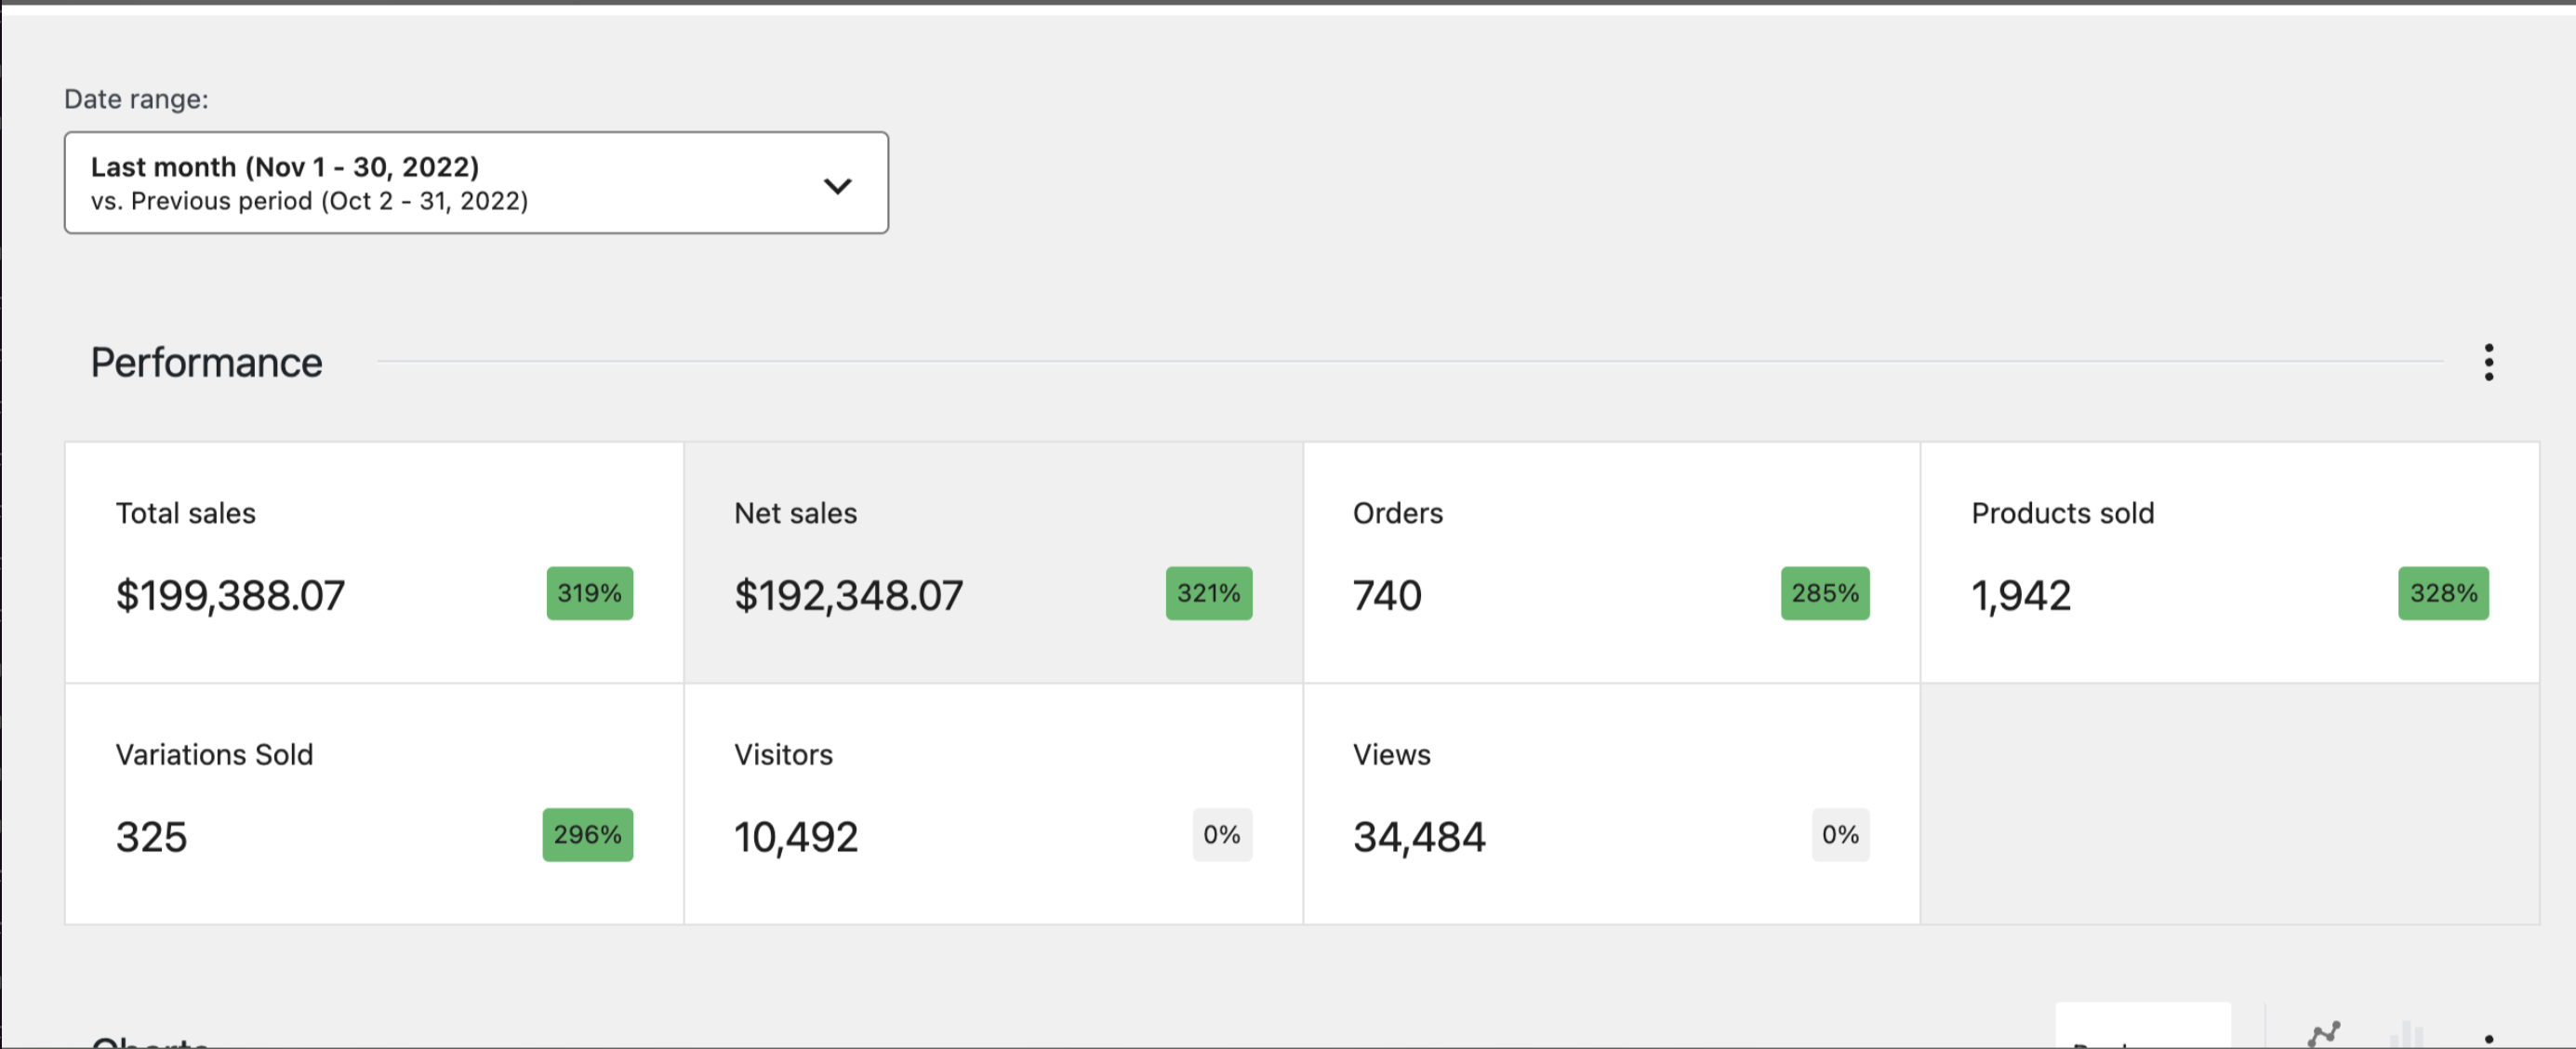Image resolution: width=2576 pixels, height=1049 pixels.
Task: Open the Total sales report card
Action: [374, 563]
